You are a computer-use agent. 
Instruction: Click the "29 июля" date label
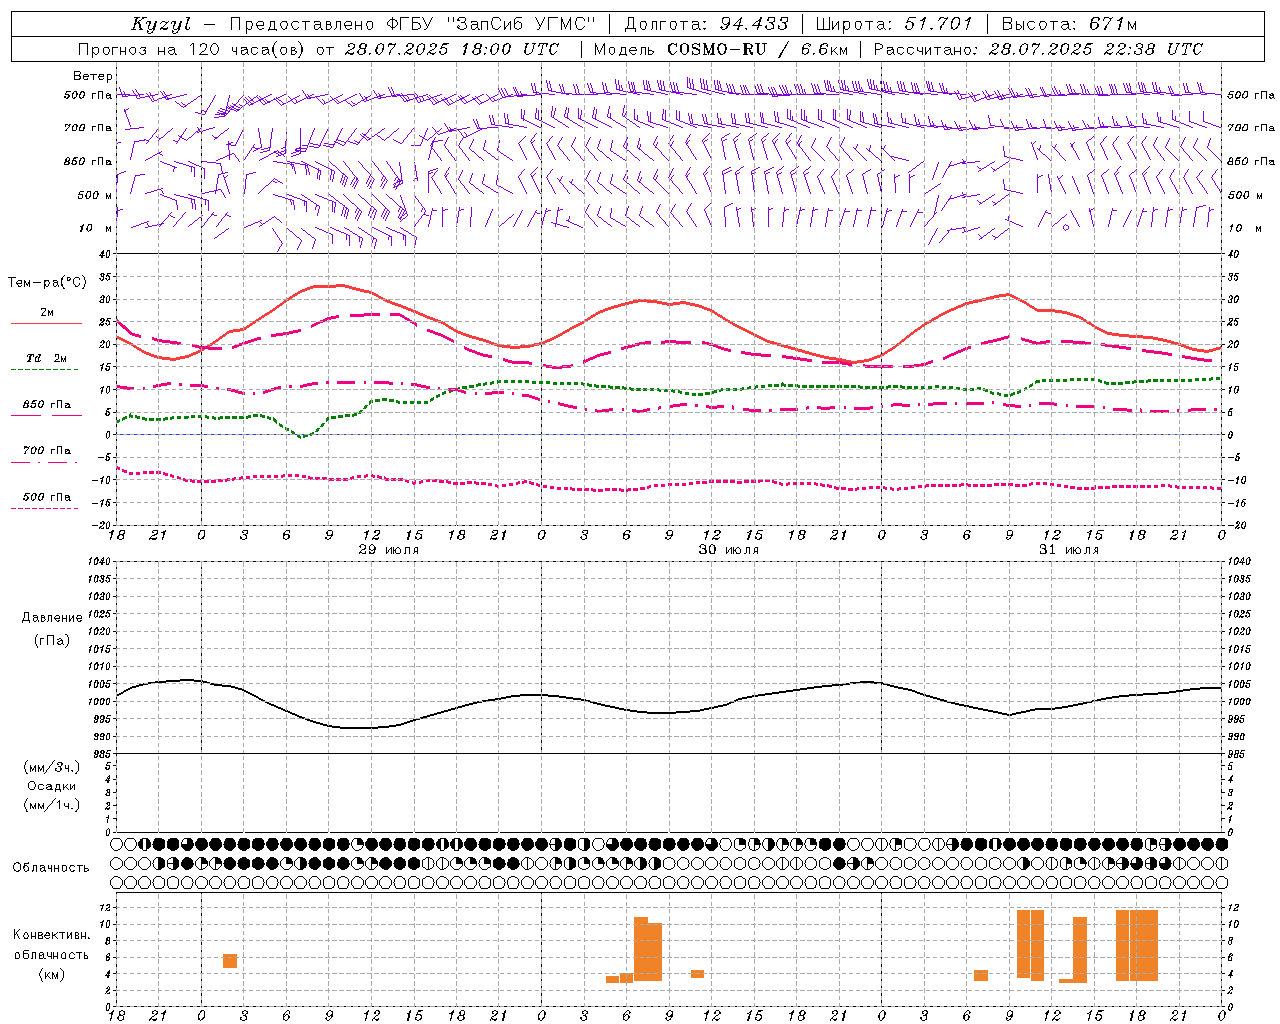389,550
